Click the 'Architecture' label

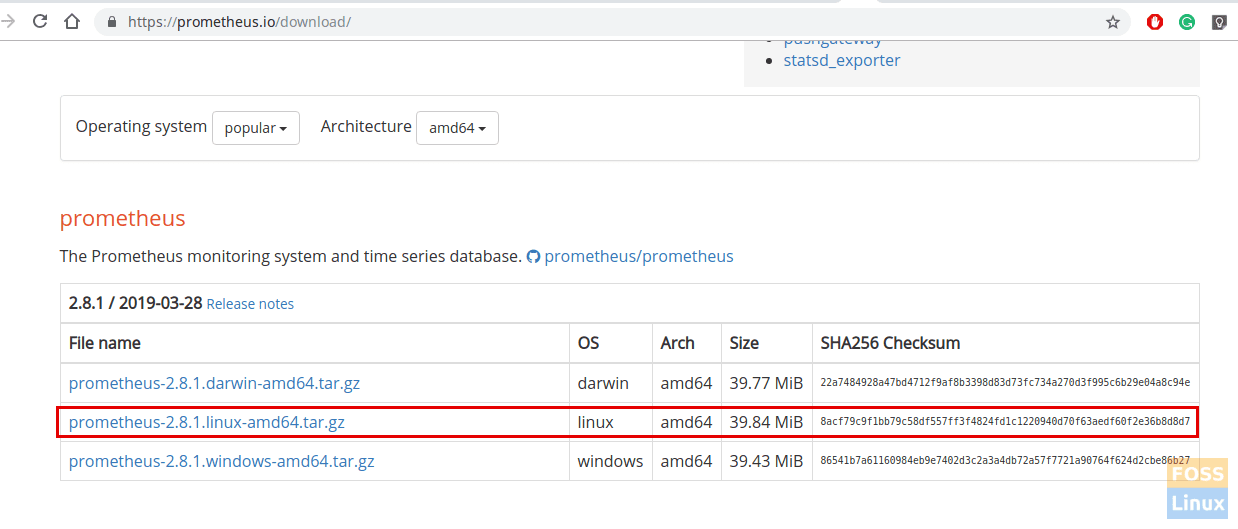pos(366,127)
